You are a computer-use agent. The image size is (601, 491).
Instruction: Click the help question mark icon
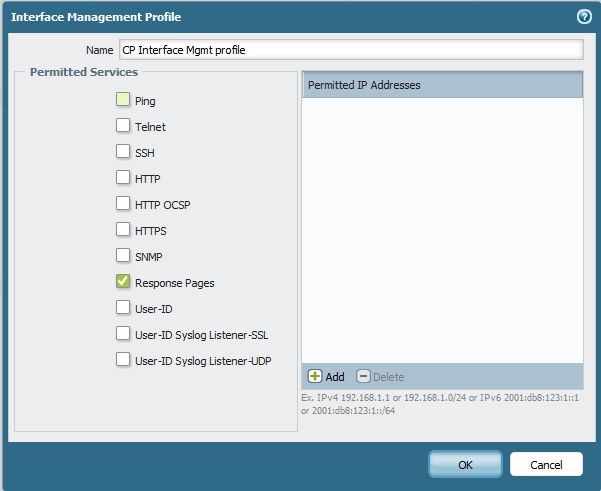tap(584, 17)
